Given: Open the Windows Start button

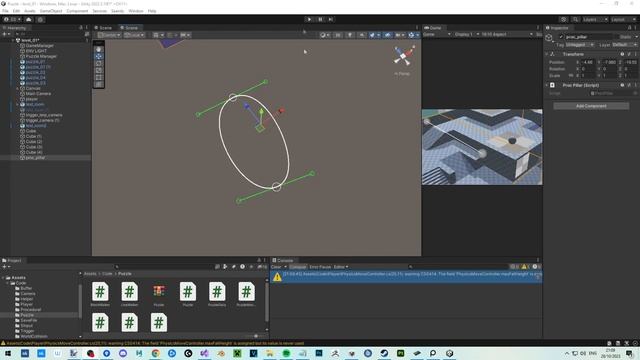Looking at the screenshot, I should (x=8, y=353).
